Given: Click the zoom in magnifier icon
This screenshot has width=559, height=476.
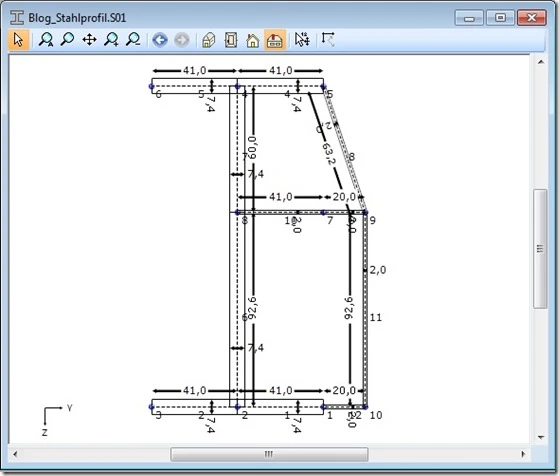Looking at the screenshot, I should pyautogui.click(x=111, y=40).
